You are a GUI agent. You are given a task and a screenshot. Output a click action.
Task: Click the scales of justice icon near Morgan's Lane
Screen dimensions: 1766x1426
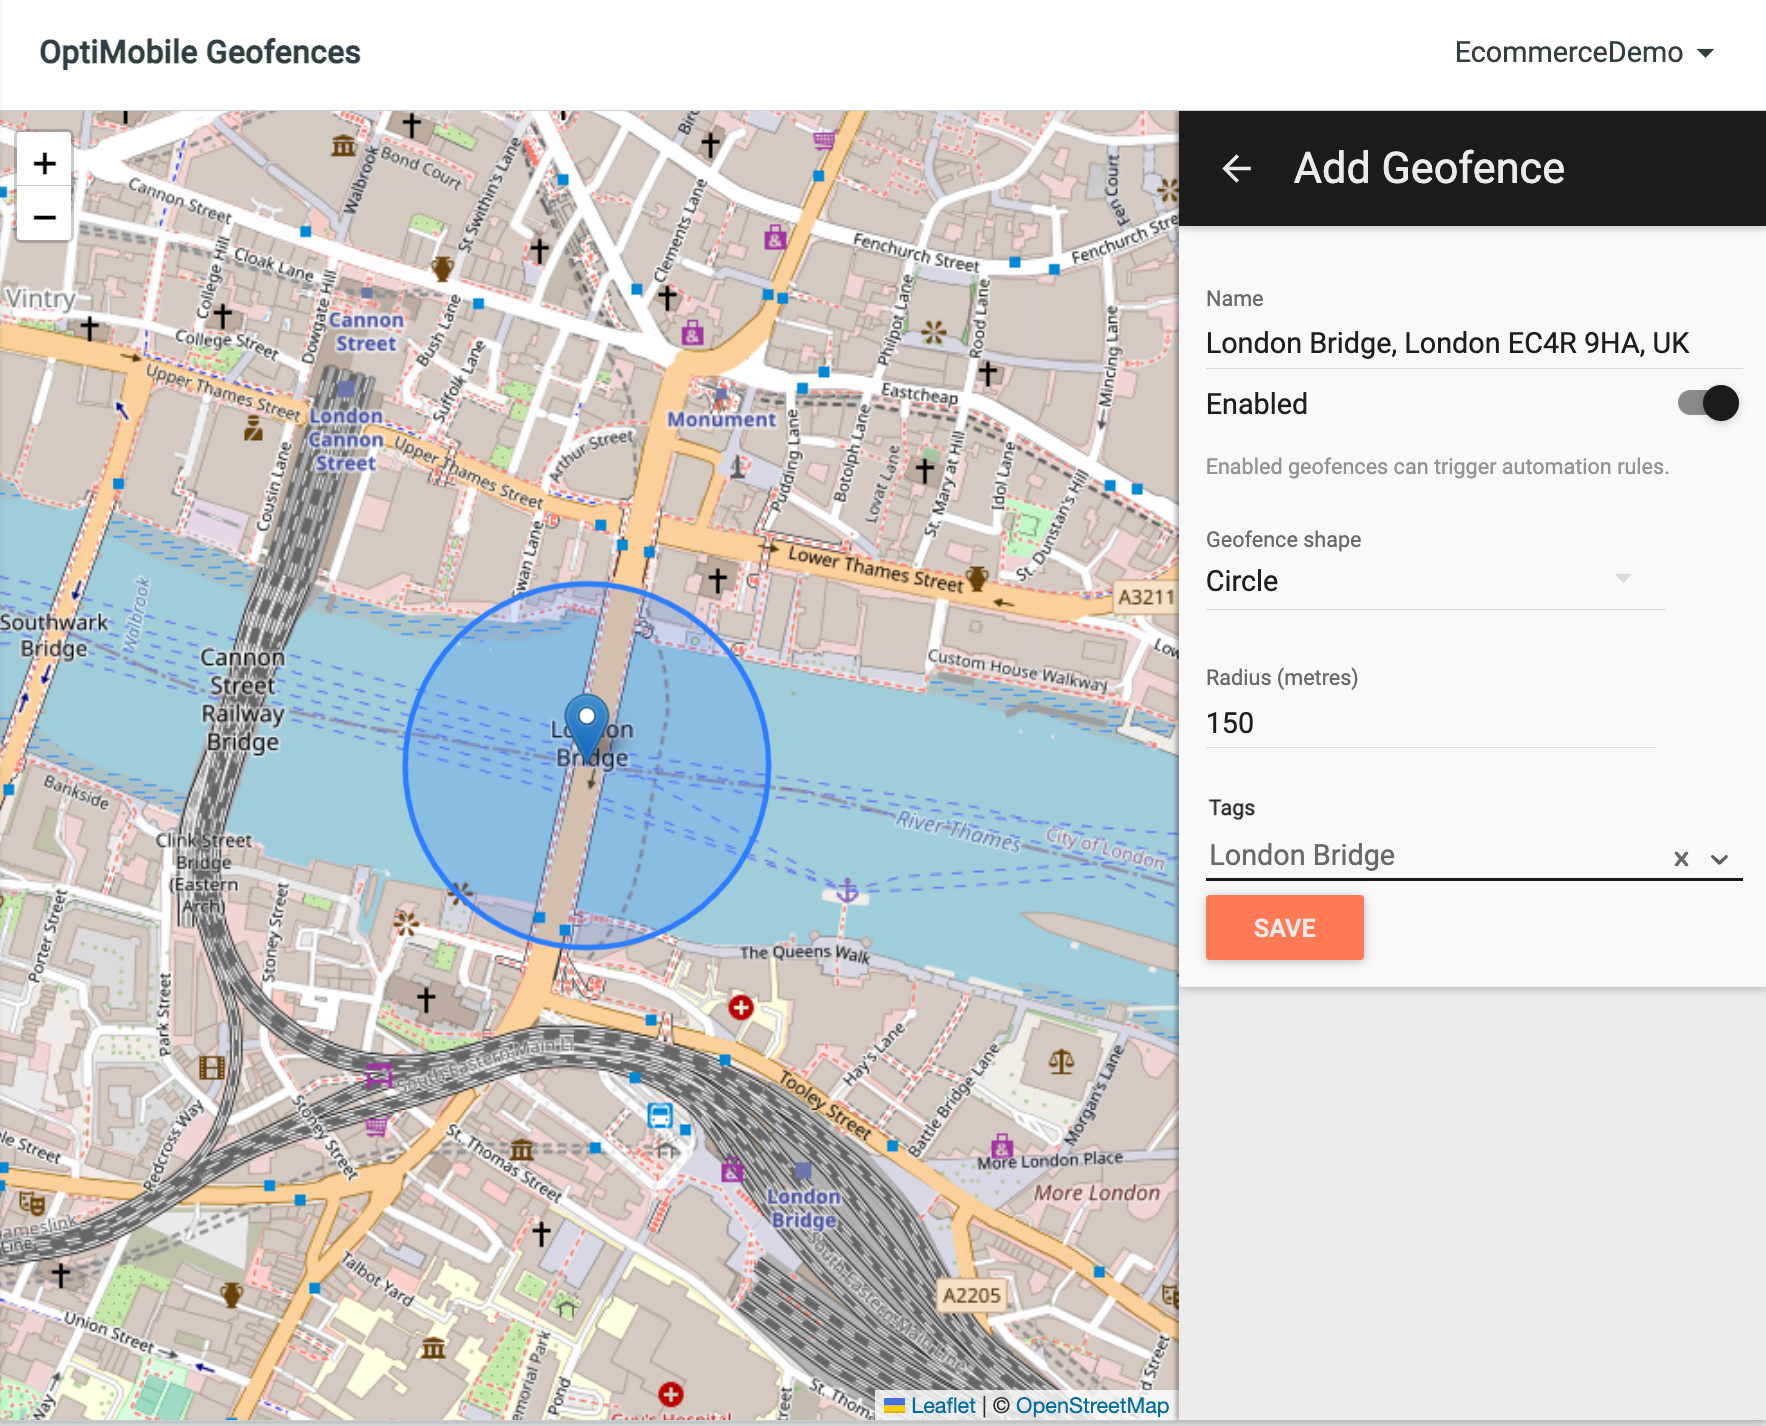[1061, 1061]
